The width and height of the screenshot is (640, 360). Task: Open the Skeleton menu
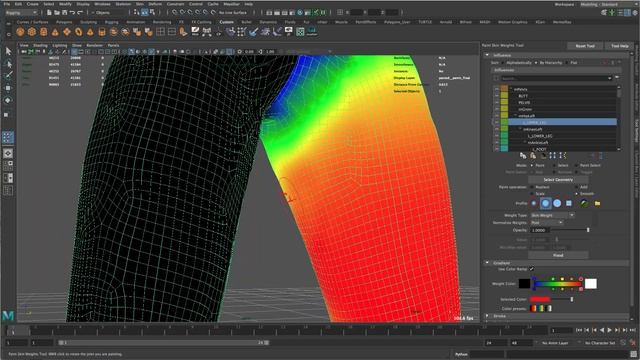[123, 4]
